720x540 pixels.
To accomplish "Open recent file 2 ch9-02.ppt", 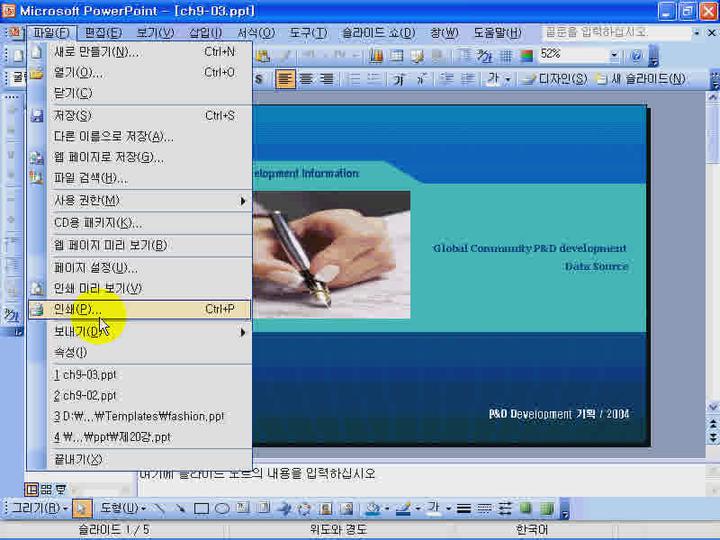I will (x=139, y=396).
